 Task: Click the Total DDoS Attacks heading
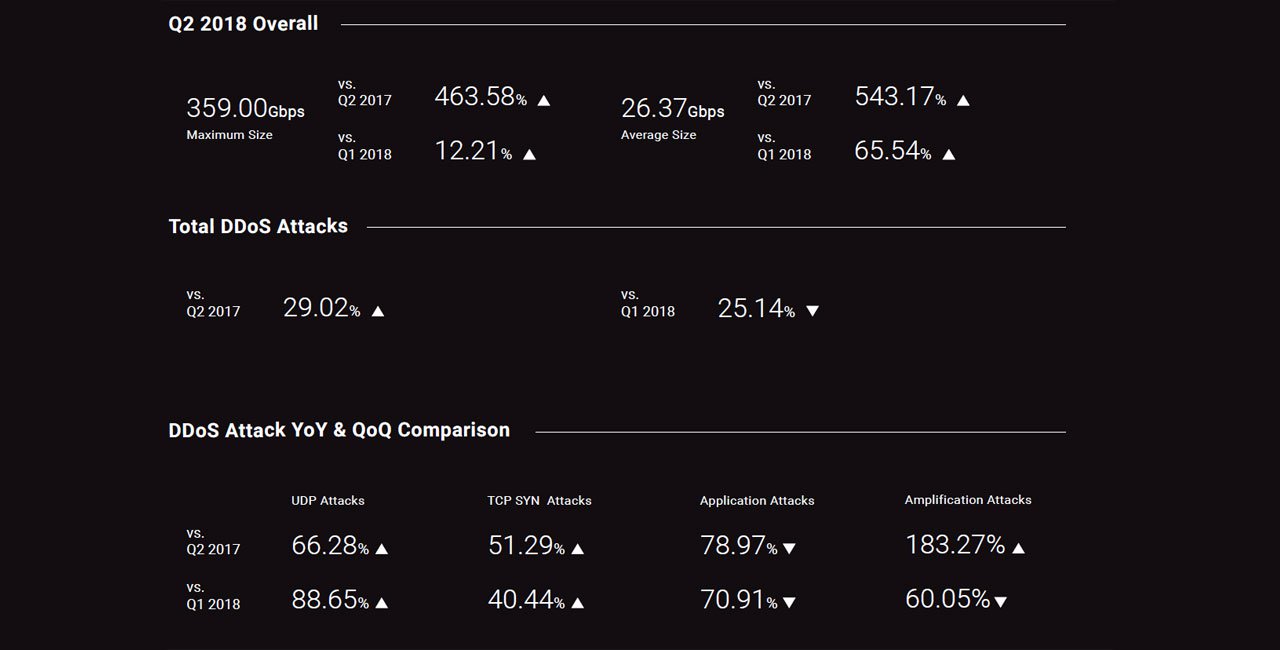click(258, 226)
